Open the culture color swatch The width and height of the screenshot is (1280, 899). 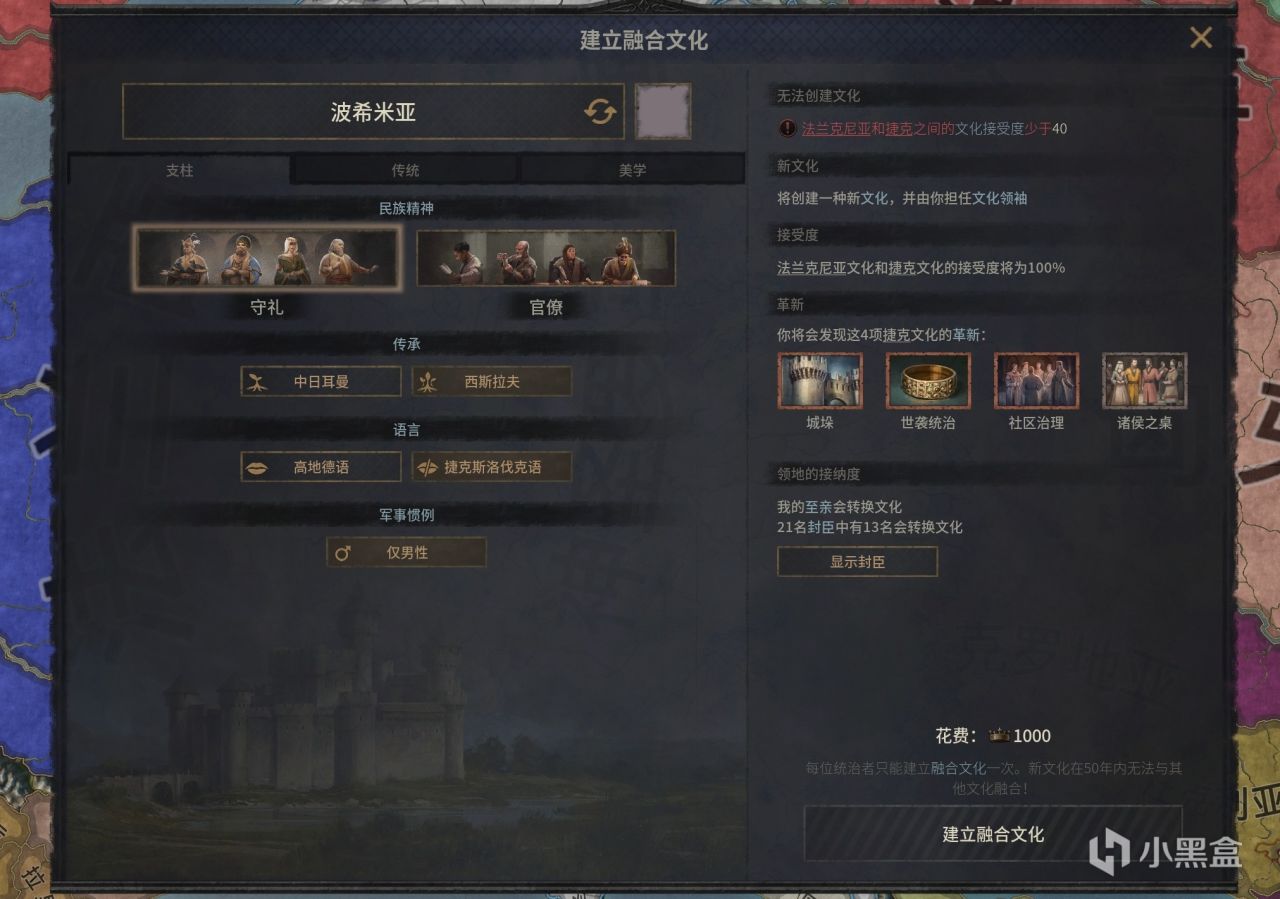(662, 111)
